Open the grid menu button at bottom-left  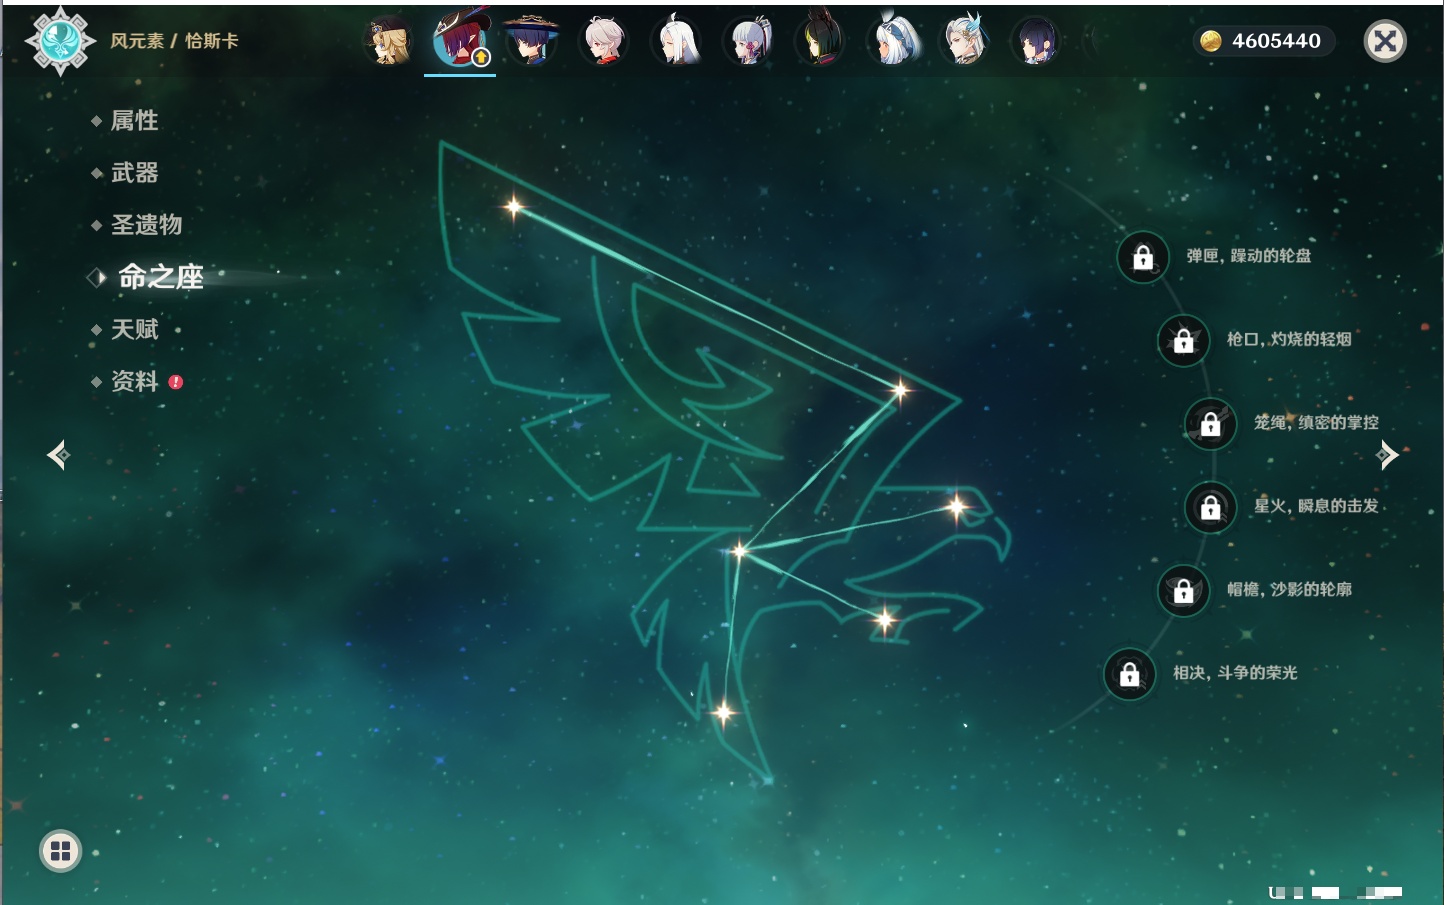point(60,851)
